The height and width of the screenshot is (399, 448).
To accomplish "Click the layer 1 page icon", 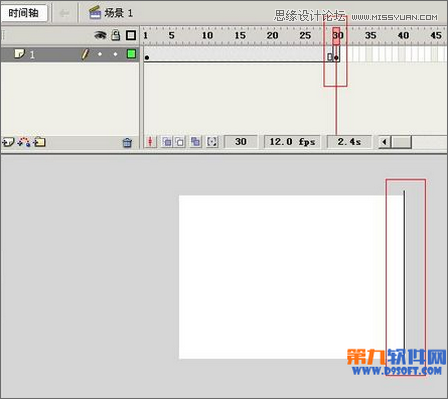I will pyautogui.click(x=19, y=53).
